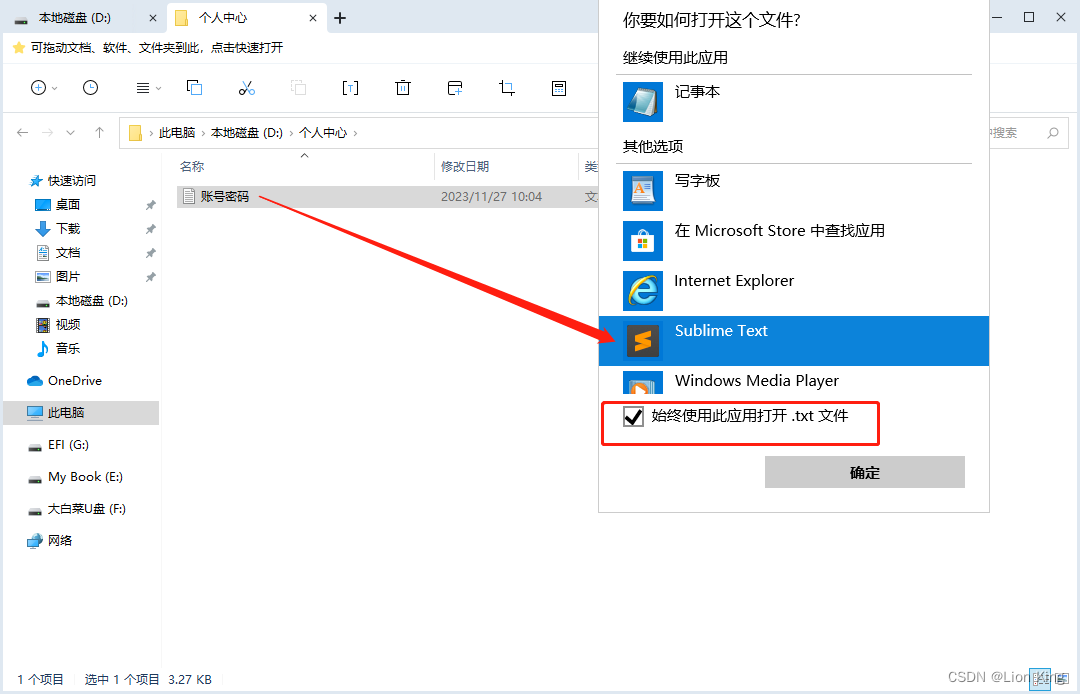Choose 记事本 to open the file
Viewport: 1080px width, 694px height.
793,102
